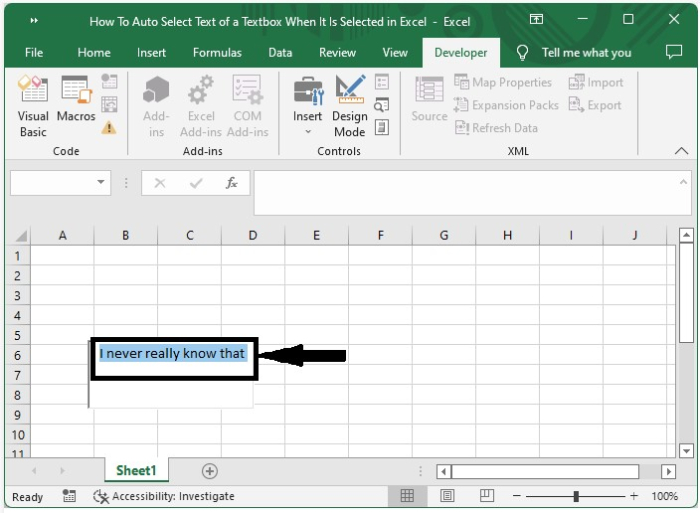Image resolution: width=700 pixels, height=513 pixels.
Task: Switch to the Formulas tab
Action: [x=217, y=53]
